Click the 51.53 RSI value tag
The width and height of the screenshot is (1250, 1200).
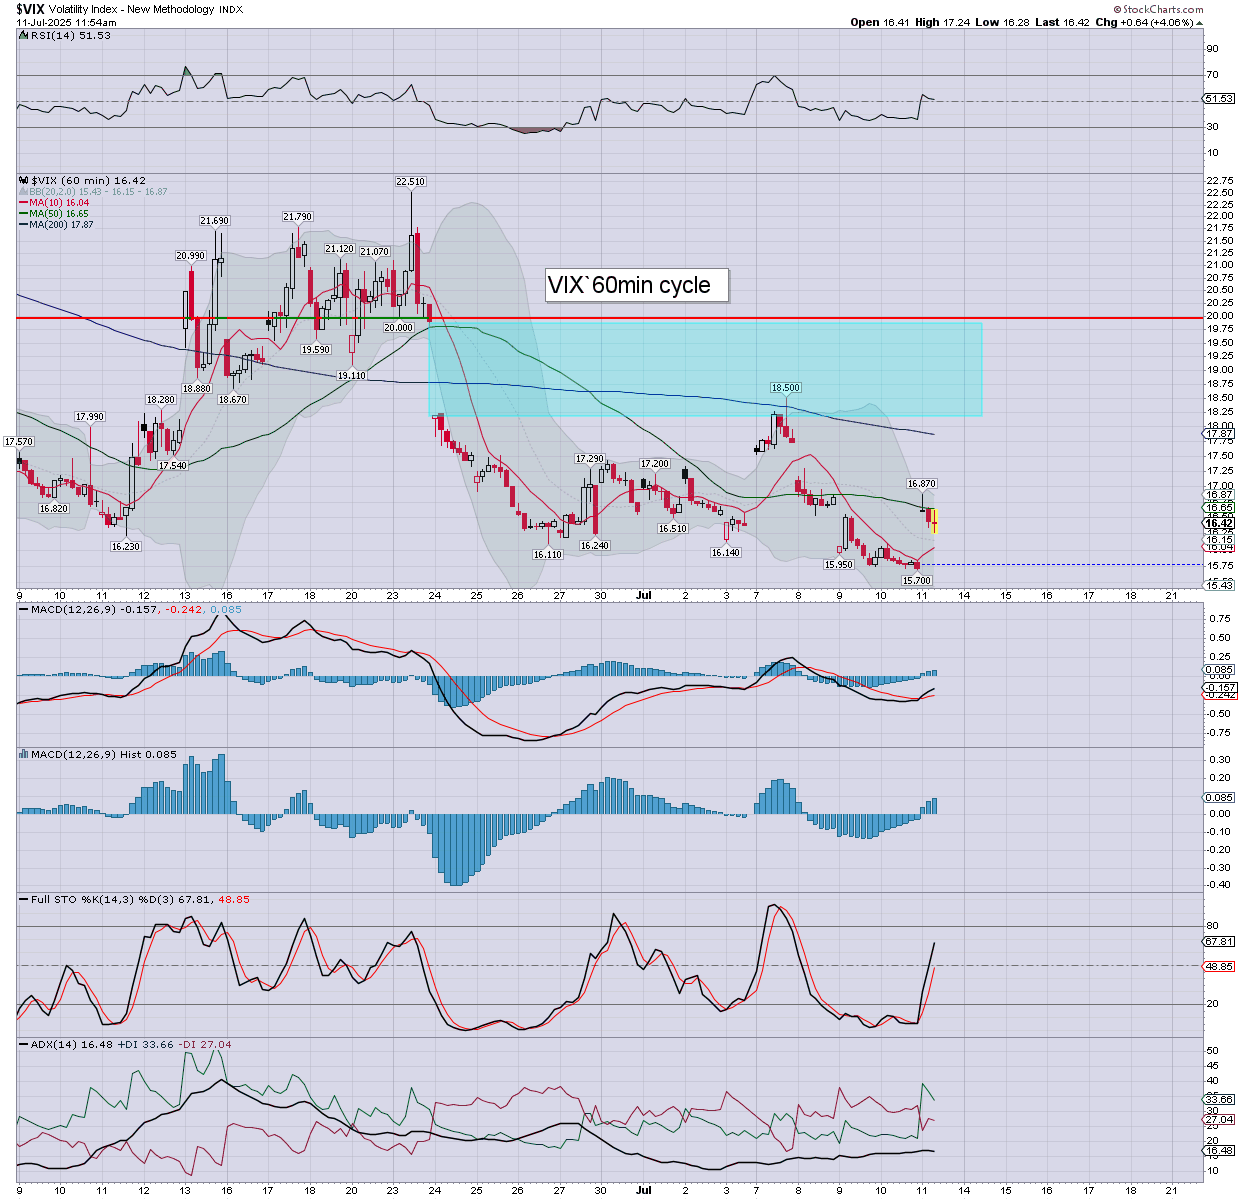1218,99
